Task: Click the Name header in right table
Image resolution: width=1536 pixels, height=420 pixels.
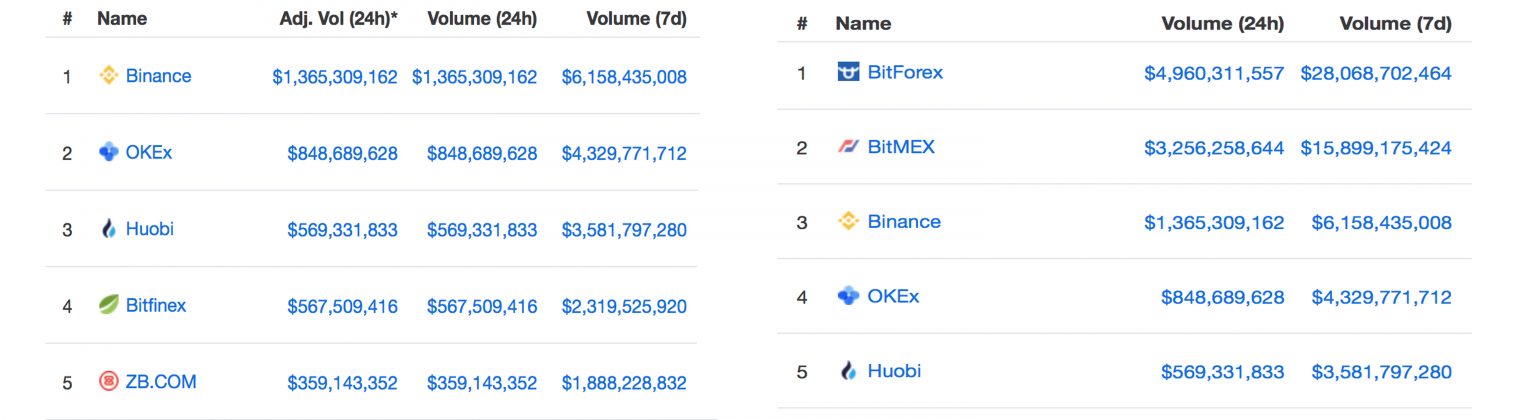Action: tap(863, 23)
